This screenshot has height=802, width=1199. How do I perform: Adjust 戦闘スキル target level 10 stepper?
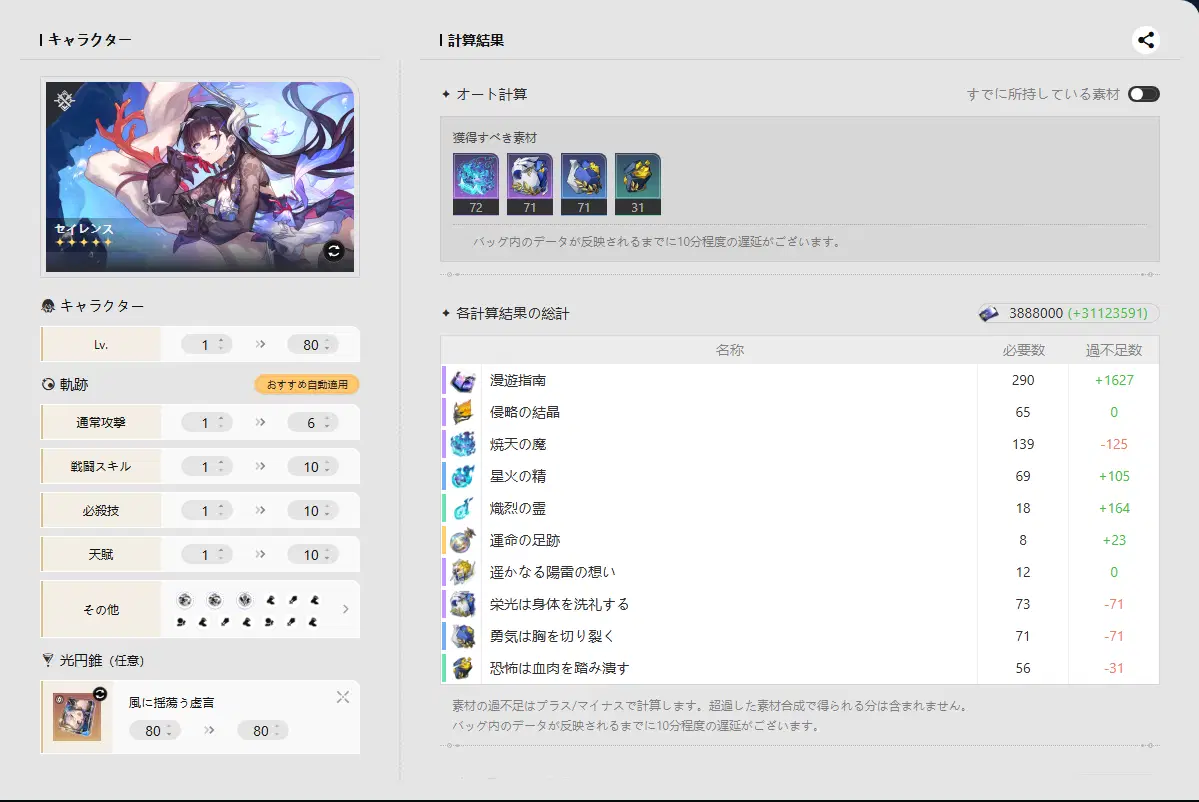[x=325, y=467]
